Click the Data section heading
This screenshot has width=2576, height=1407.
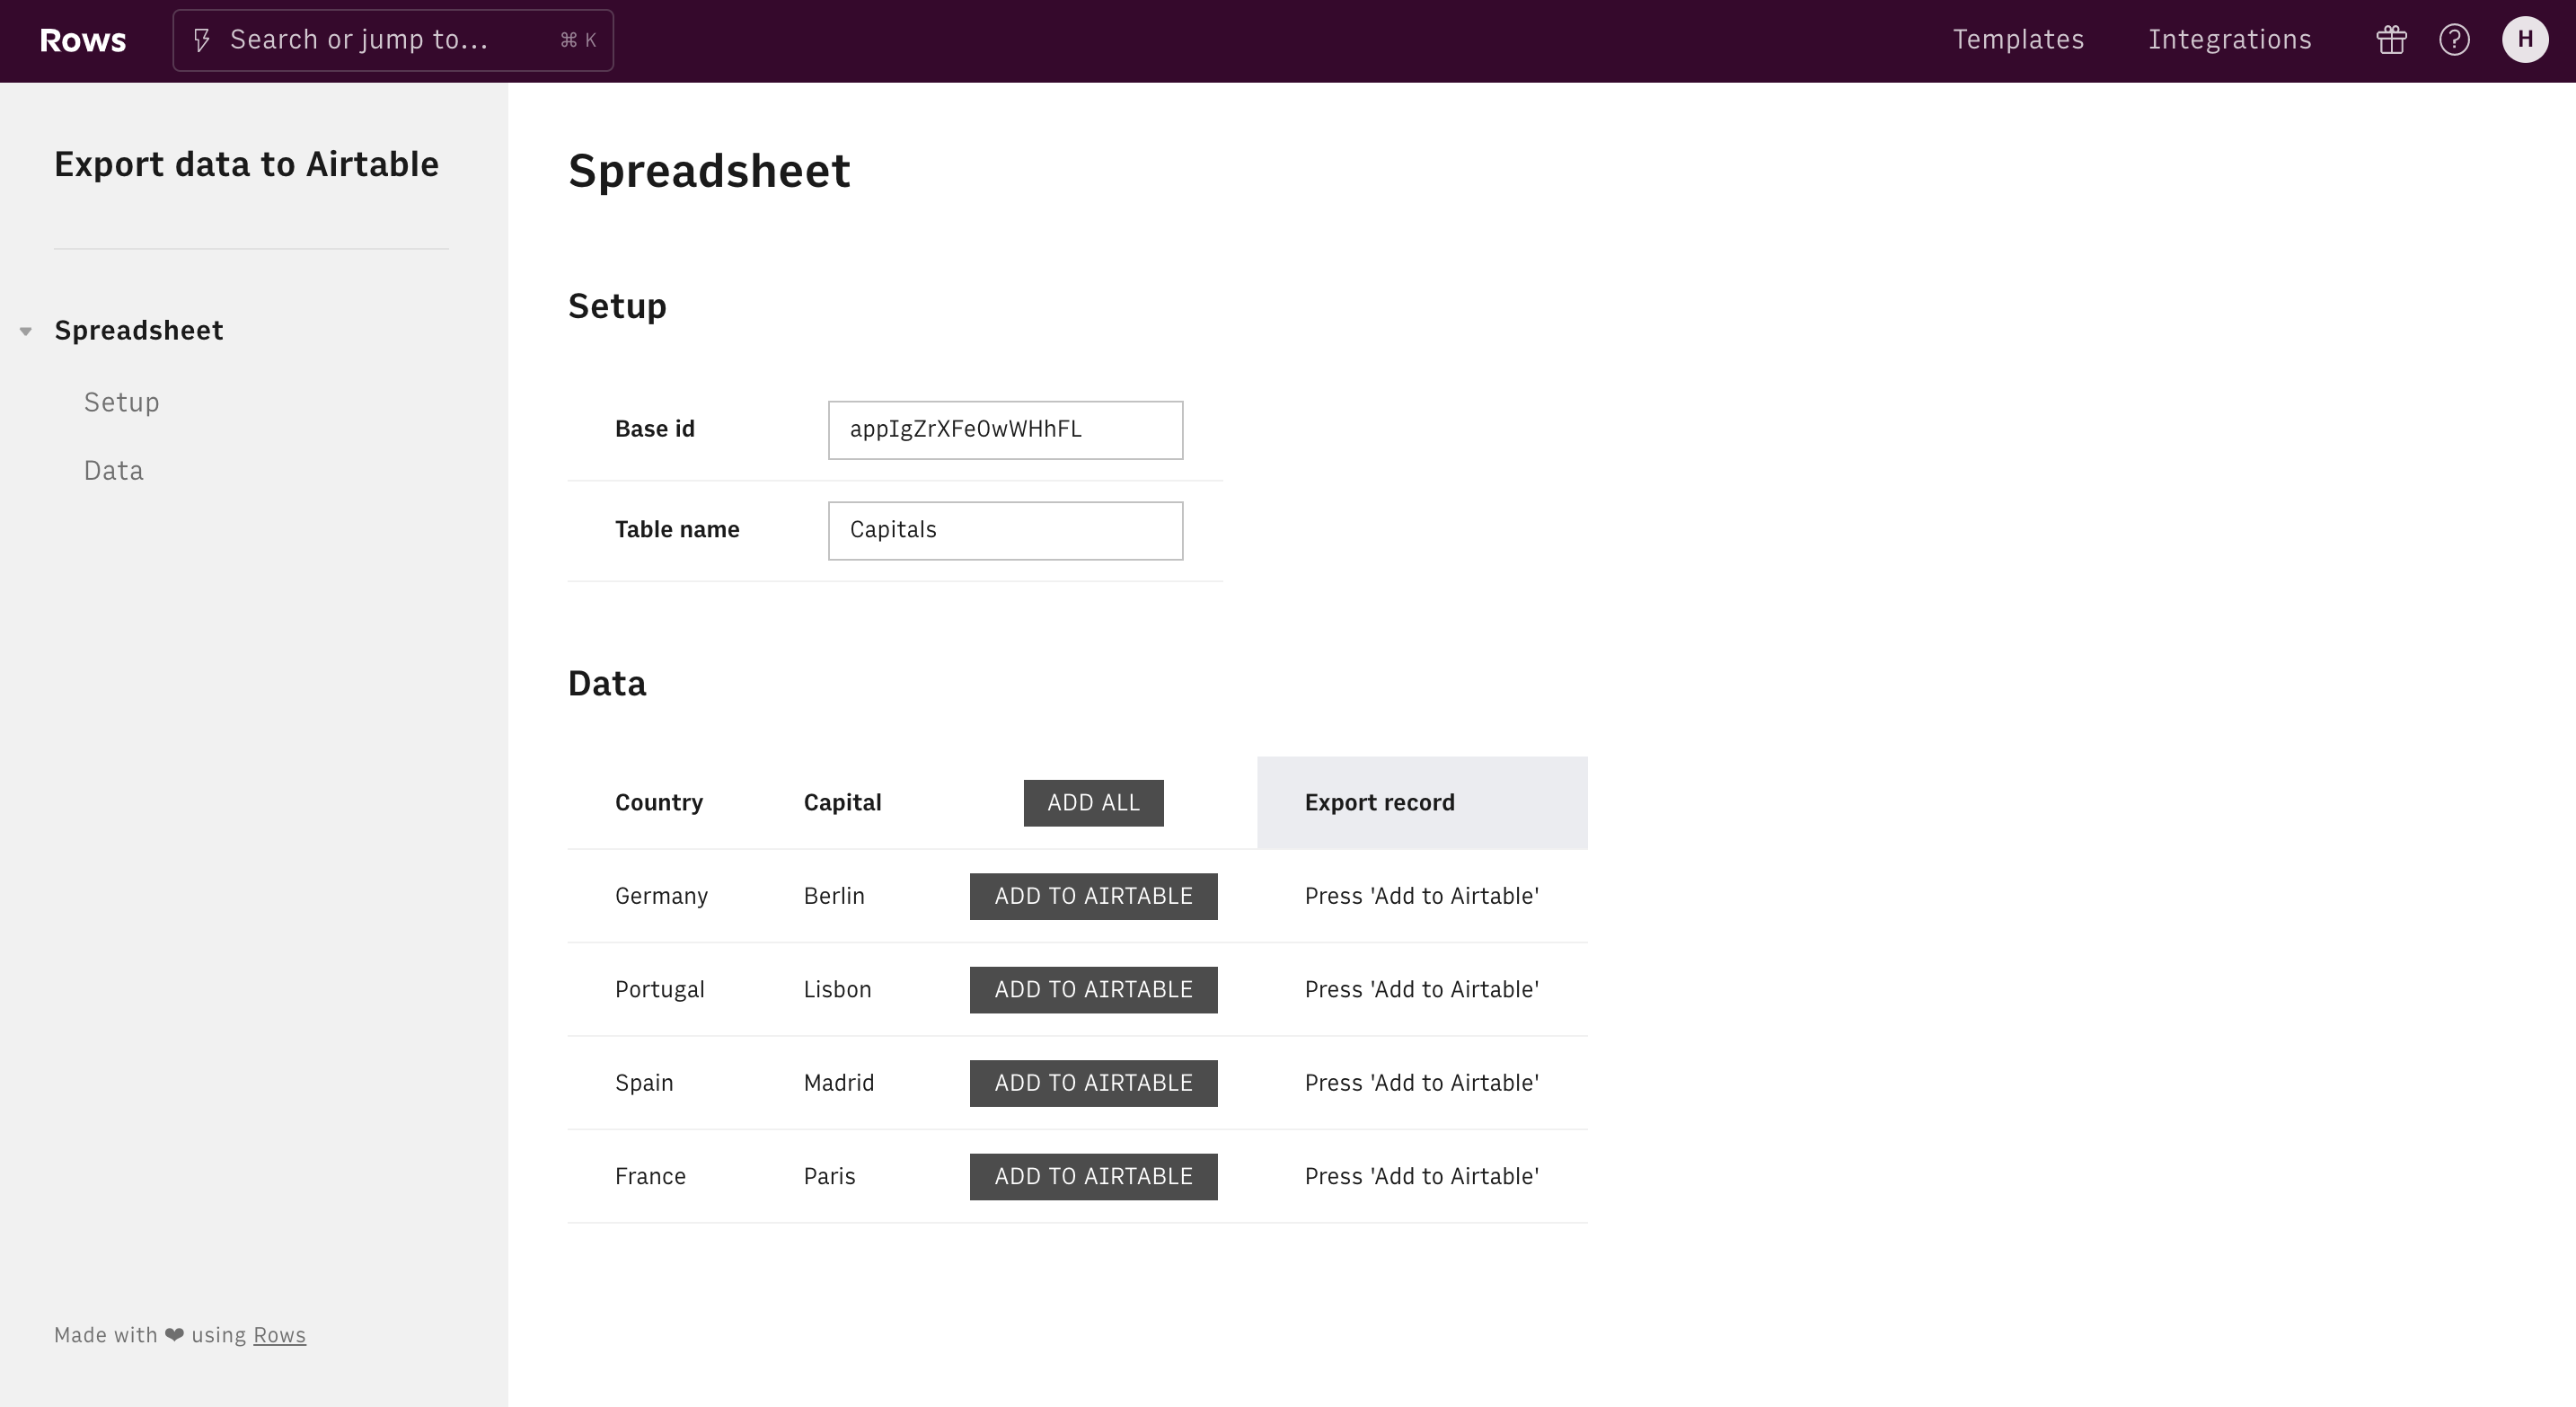tap(607, 684)
